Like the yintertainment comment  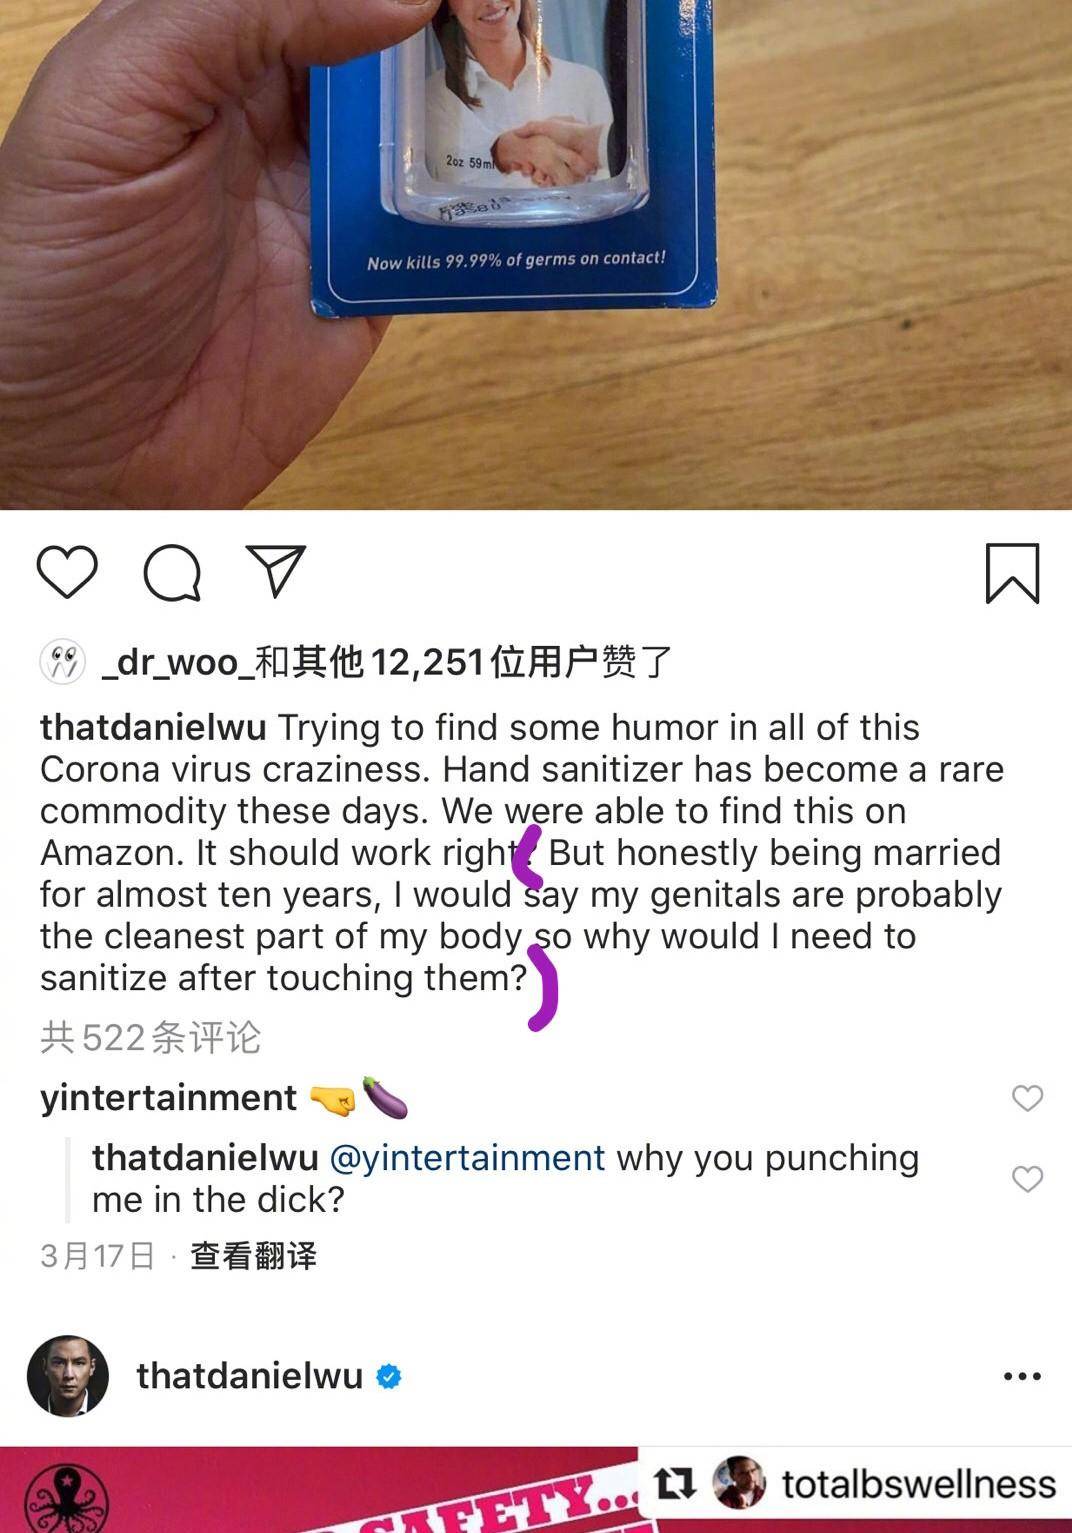[x=1027, y=1098]
